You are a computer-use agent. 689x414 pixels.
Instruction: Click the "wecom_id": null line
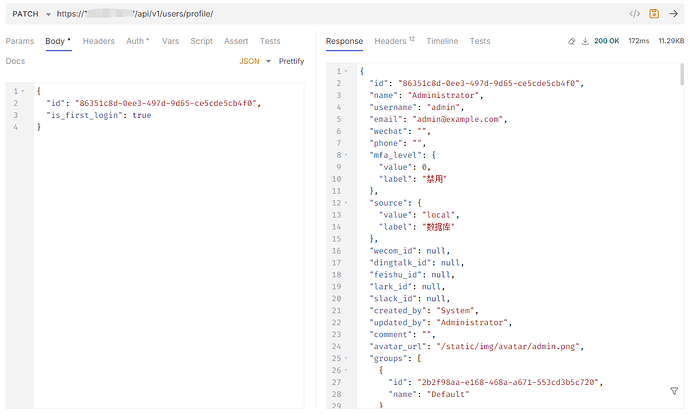410,251
